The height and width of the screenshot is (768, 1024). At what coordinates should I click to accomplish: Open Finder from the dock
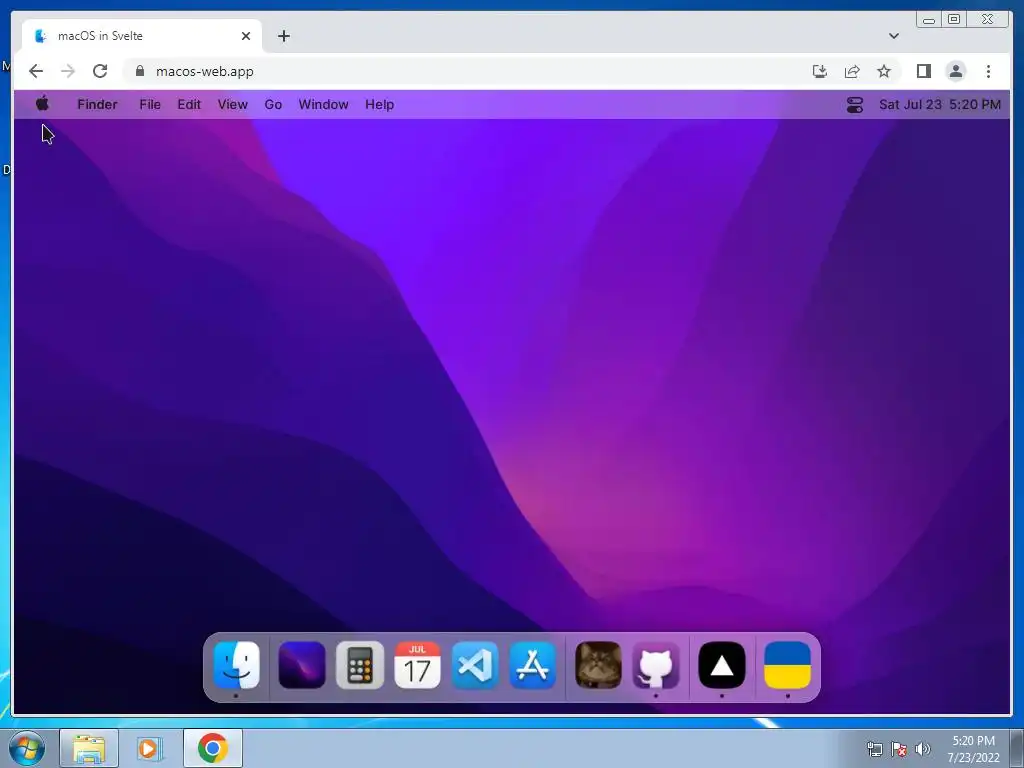236,665
